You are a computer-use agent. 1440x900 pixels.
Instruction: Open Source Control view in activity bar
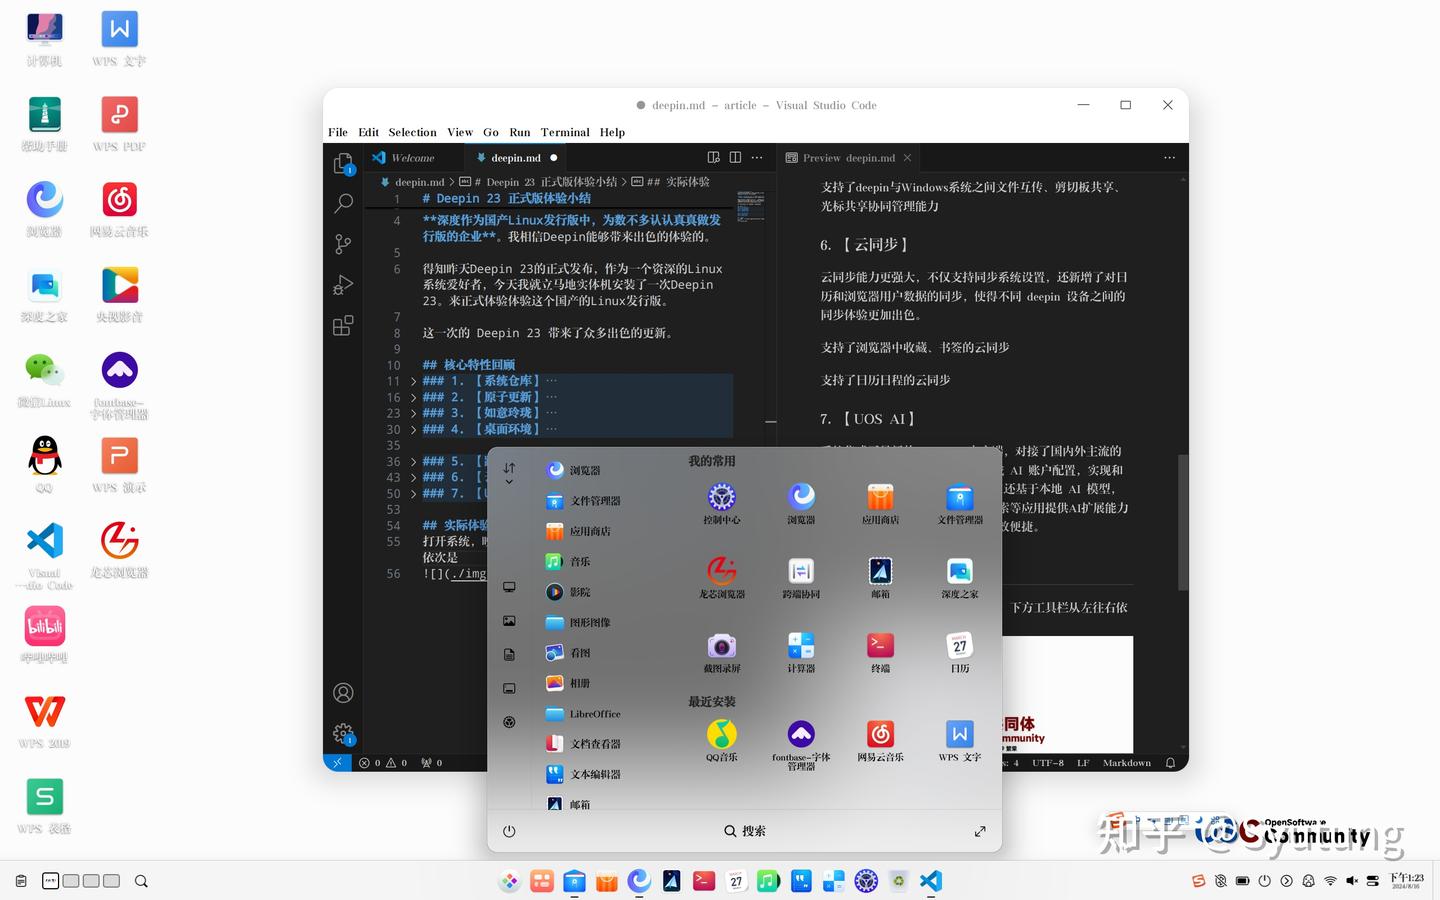[x=343, y=244]
